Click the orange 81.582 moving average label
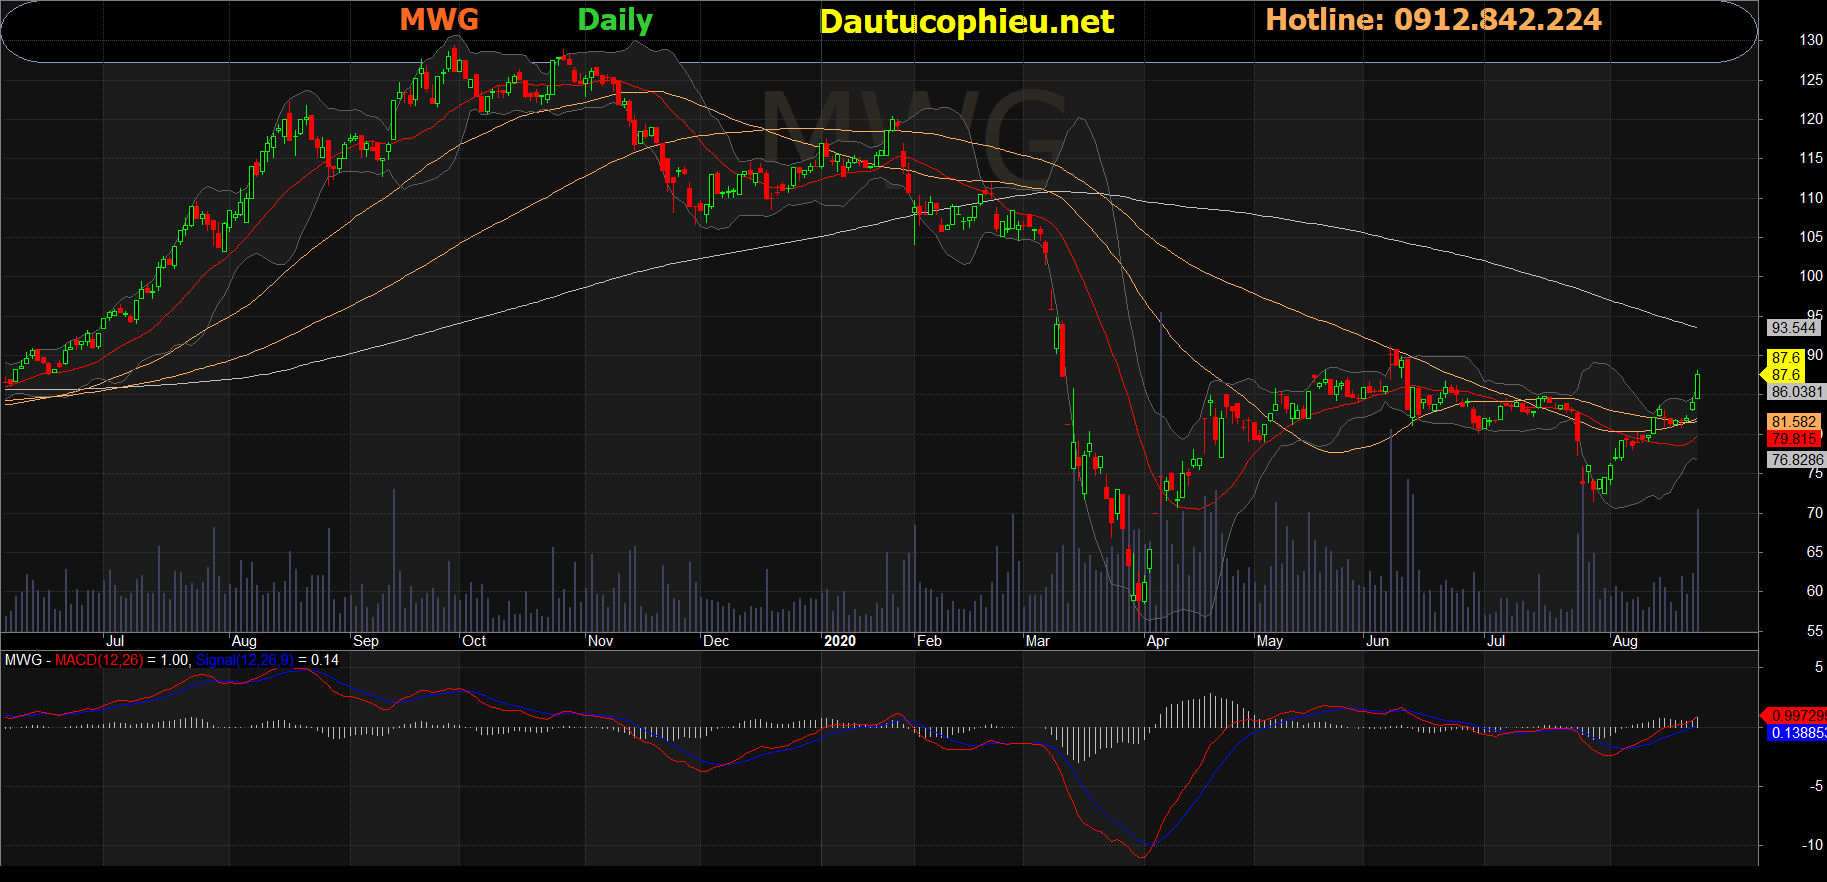The height and width of the screenshot is (882, 1827). (x=1793, y=422)
